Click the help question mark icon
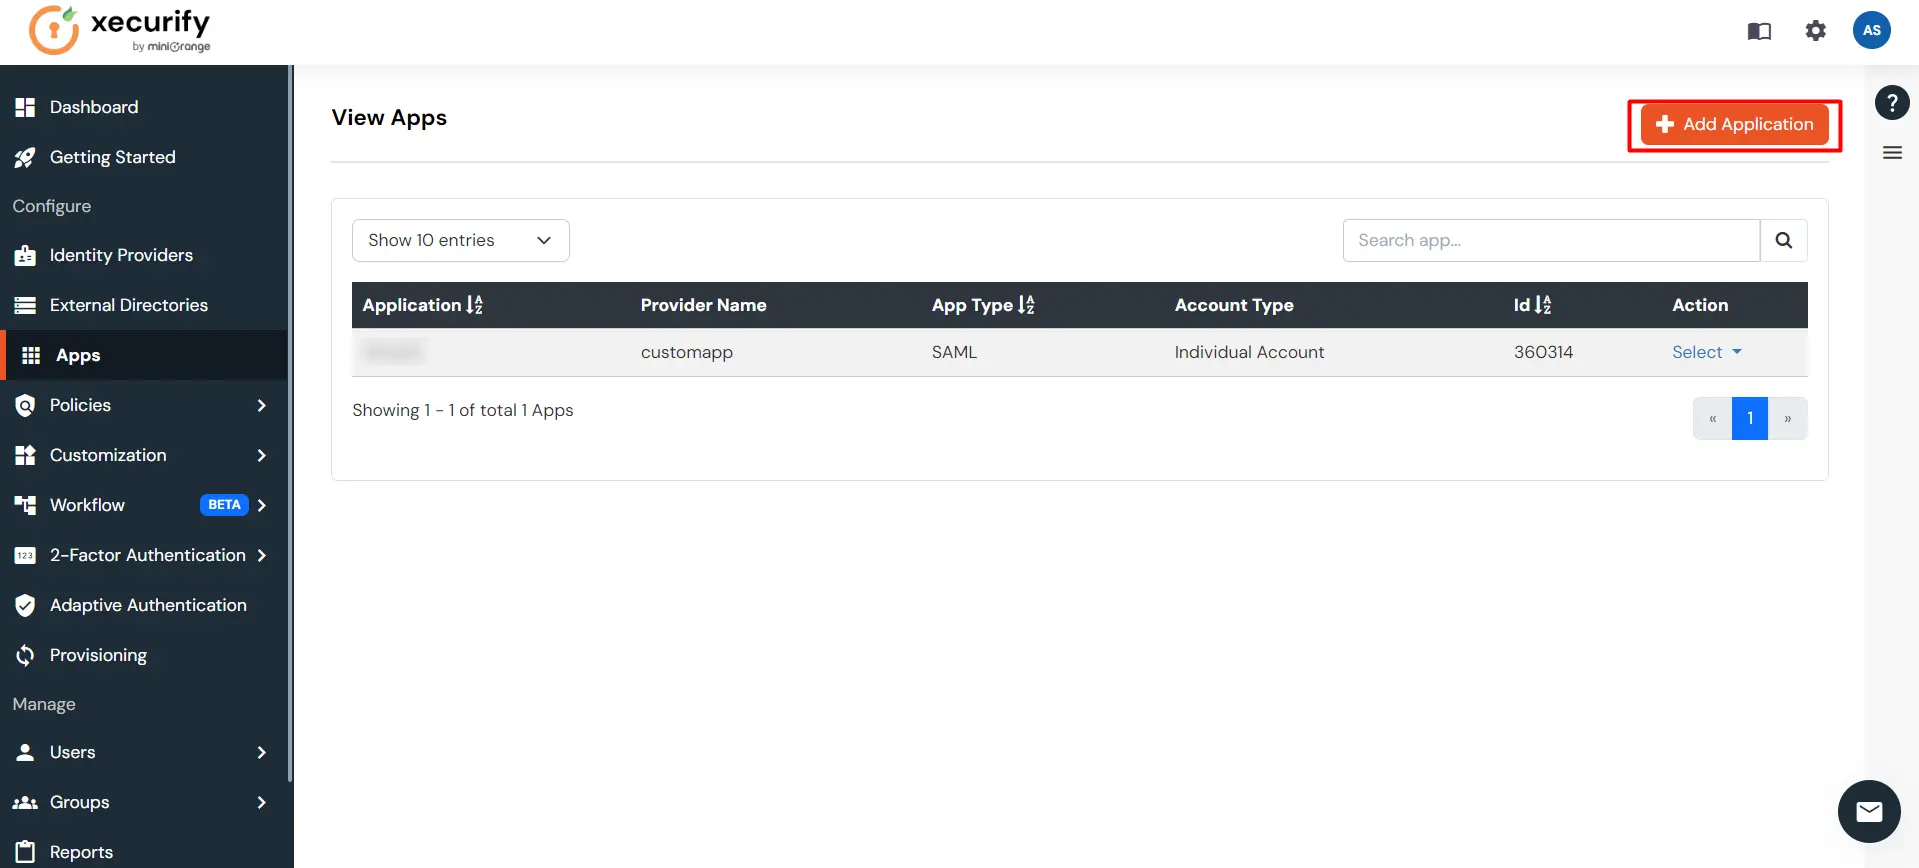 [1892, 102]
